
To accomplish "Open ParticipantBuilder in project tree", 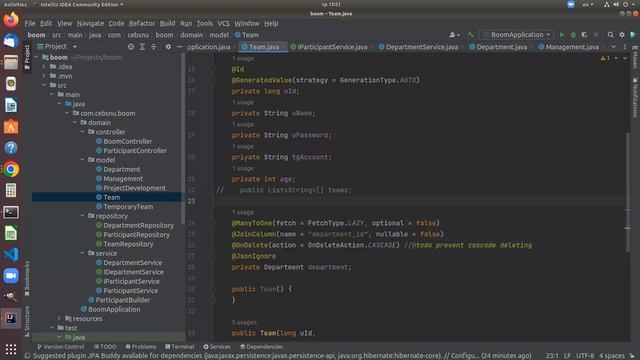I will [x=119, y=300].
